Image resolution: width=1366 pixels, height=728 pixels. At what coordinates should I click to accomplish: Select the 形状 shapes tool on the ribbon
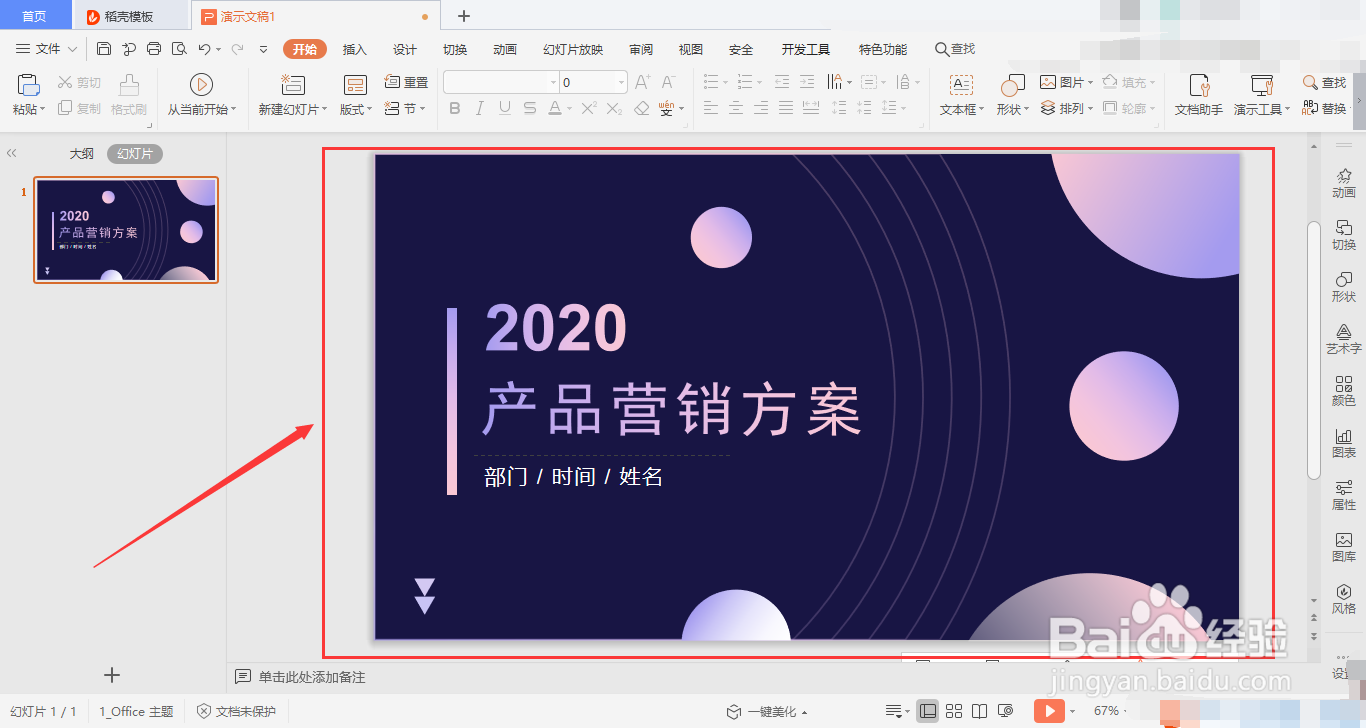[x=1010, y=97]
